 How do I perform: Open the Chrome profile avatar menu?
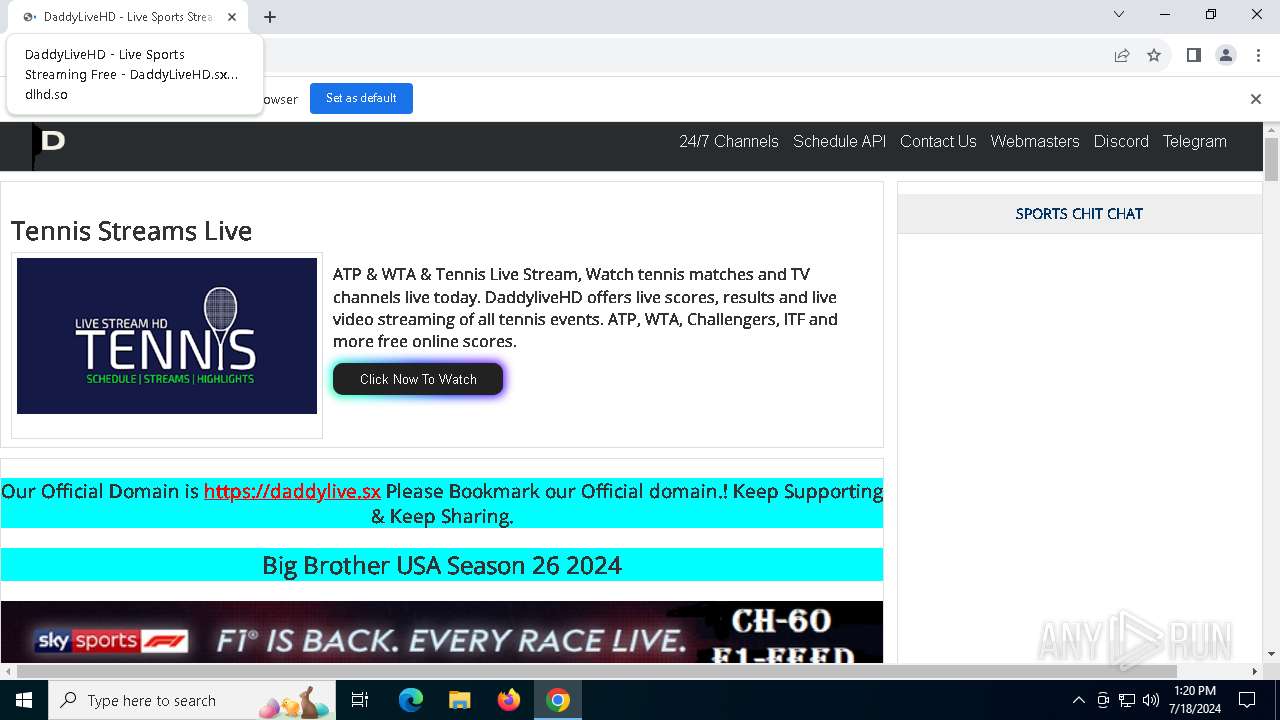click(1226, 55)
